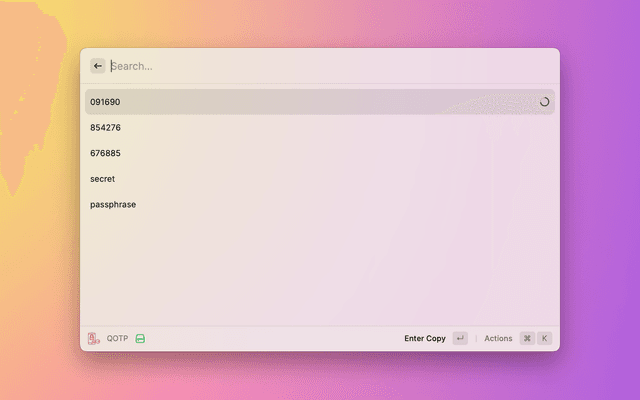Click the green icon beside QOTP
Image resolution: width=640 pixels, height=400 pixels.
coord(141,338)
